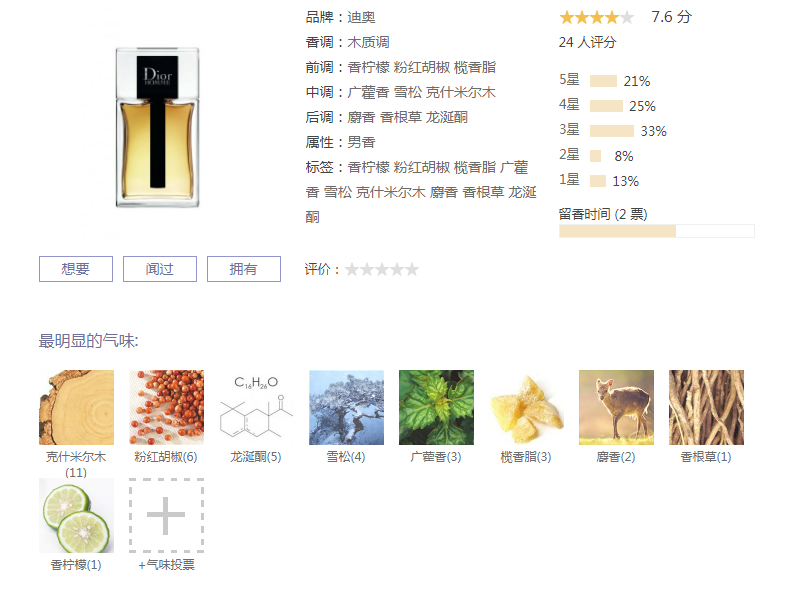Open the 龙涎酮 molecule structure image
The height and width of the screenshot is (600, 812).
(256, 407)
